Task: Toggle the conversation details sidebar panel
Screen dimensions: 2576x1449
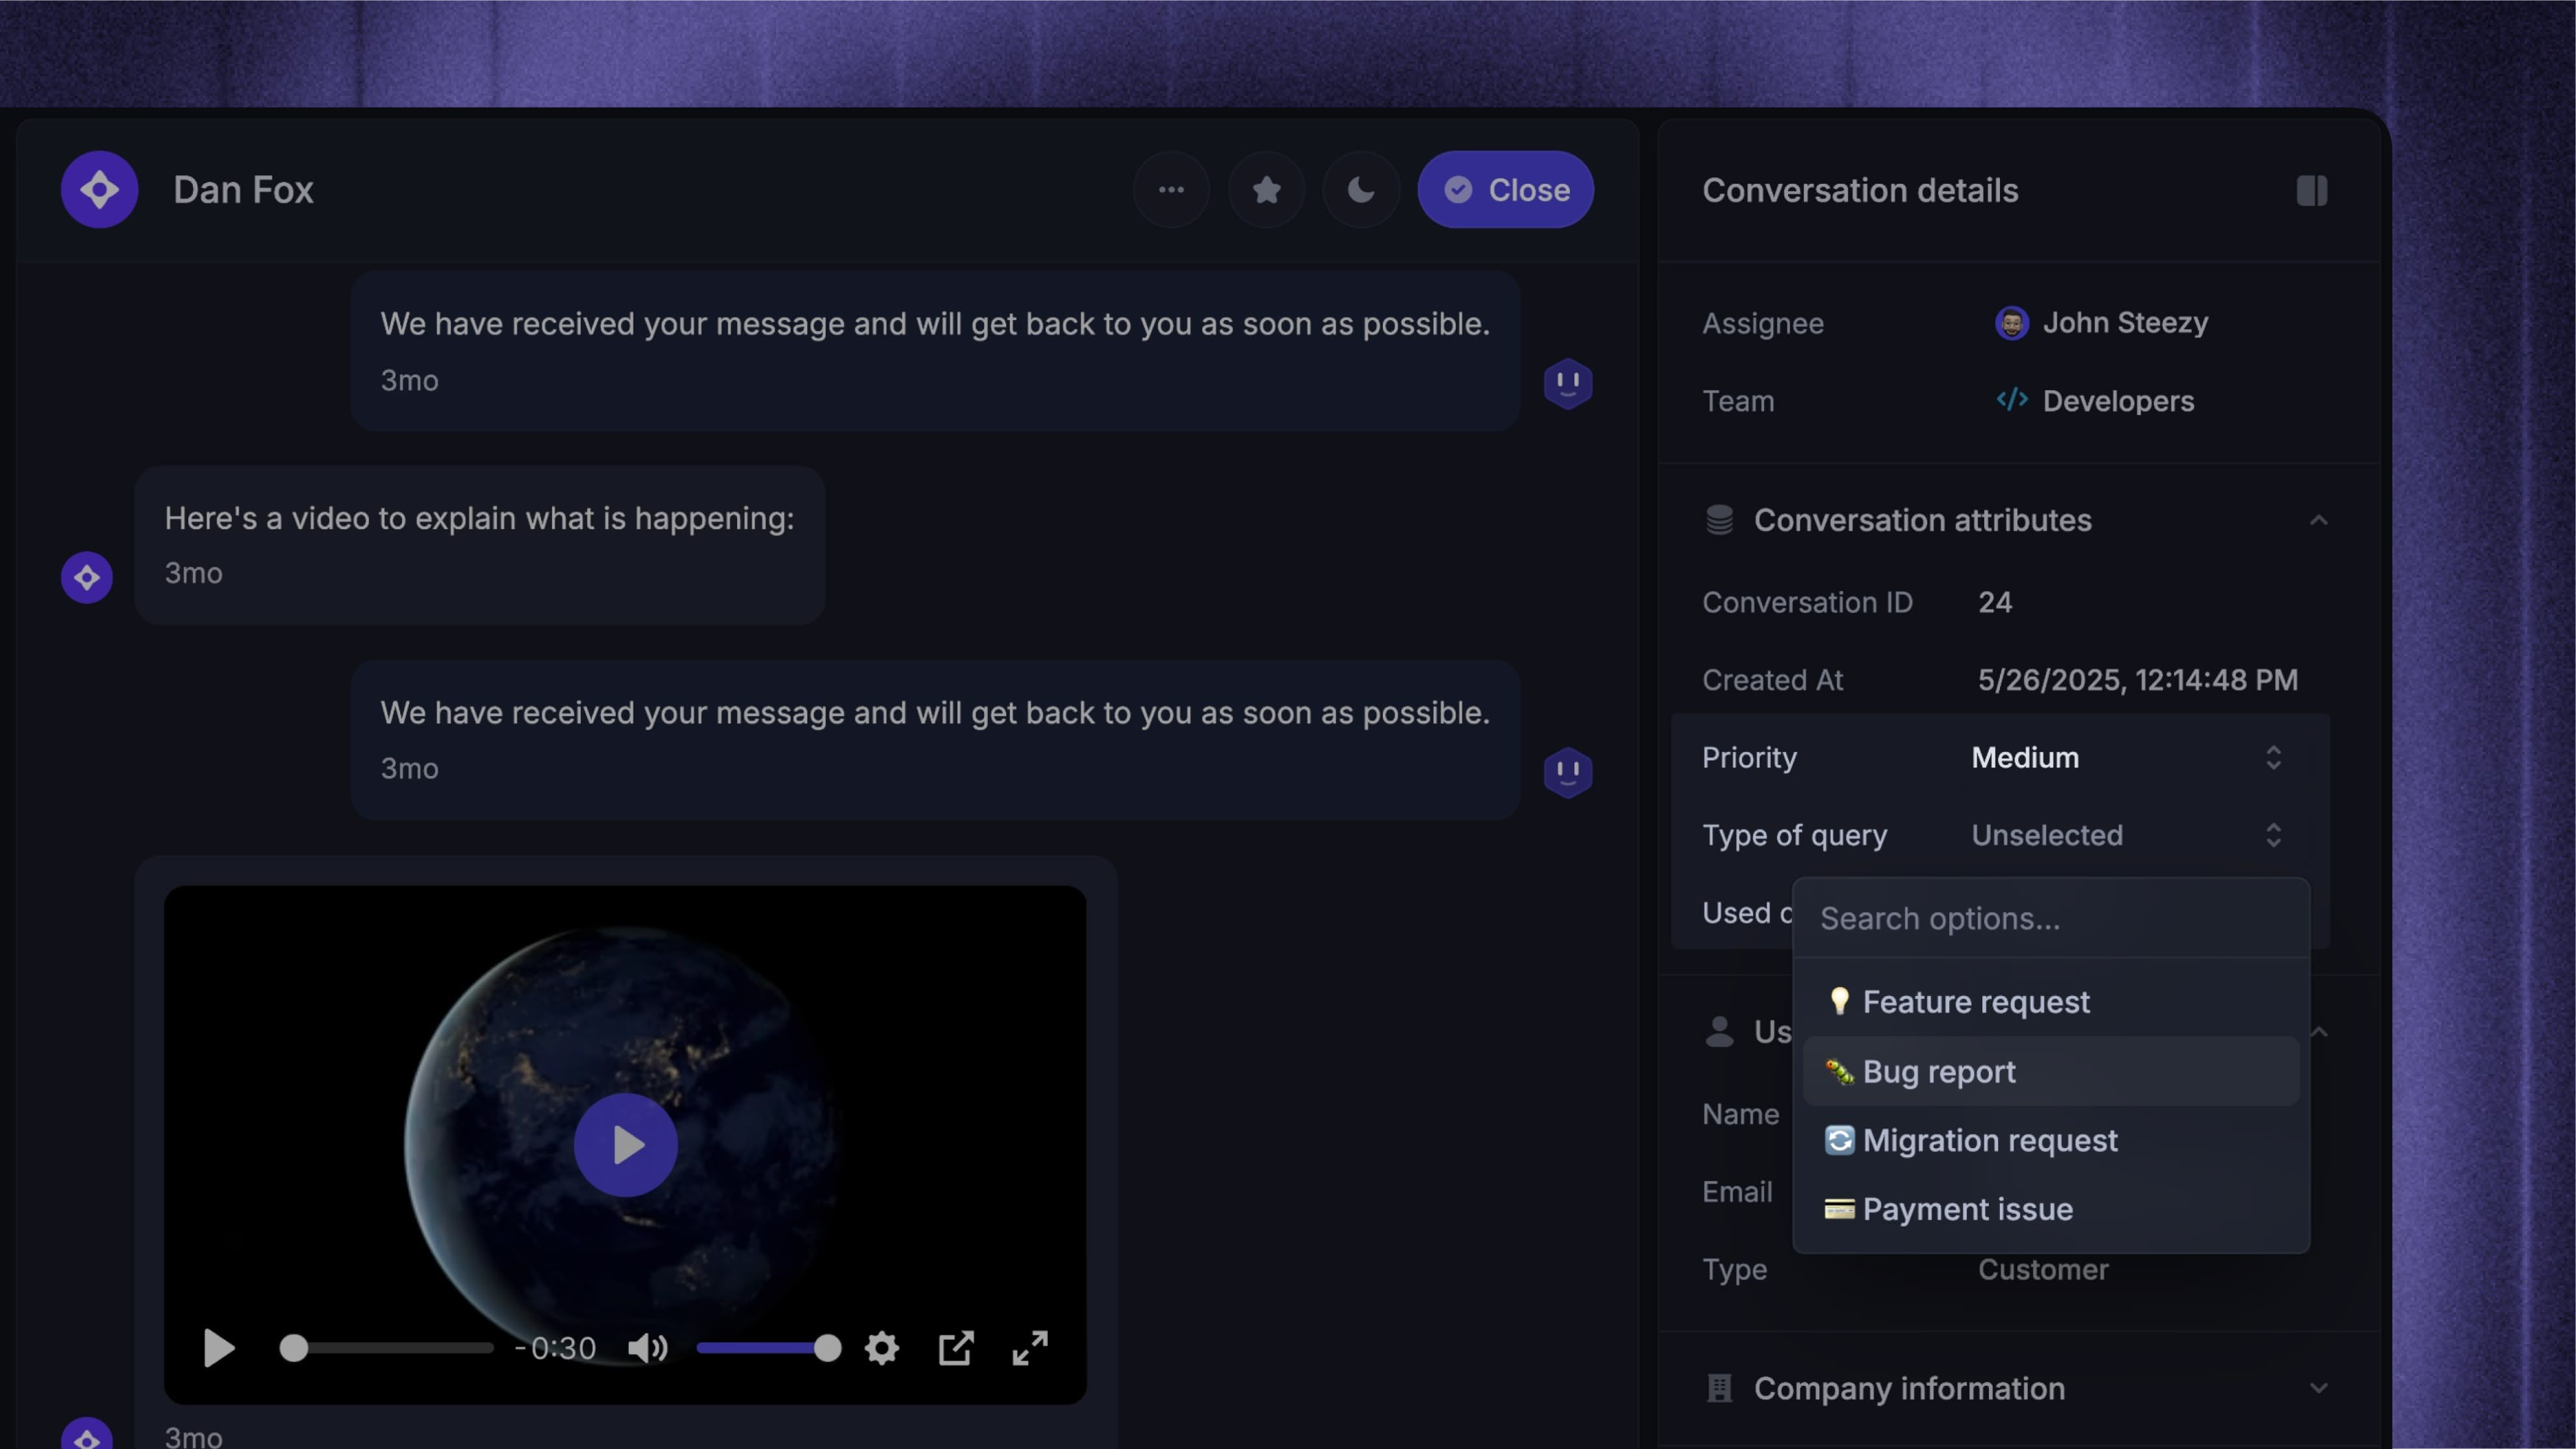Action: (x=2311, y=190)
